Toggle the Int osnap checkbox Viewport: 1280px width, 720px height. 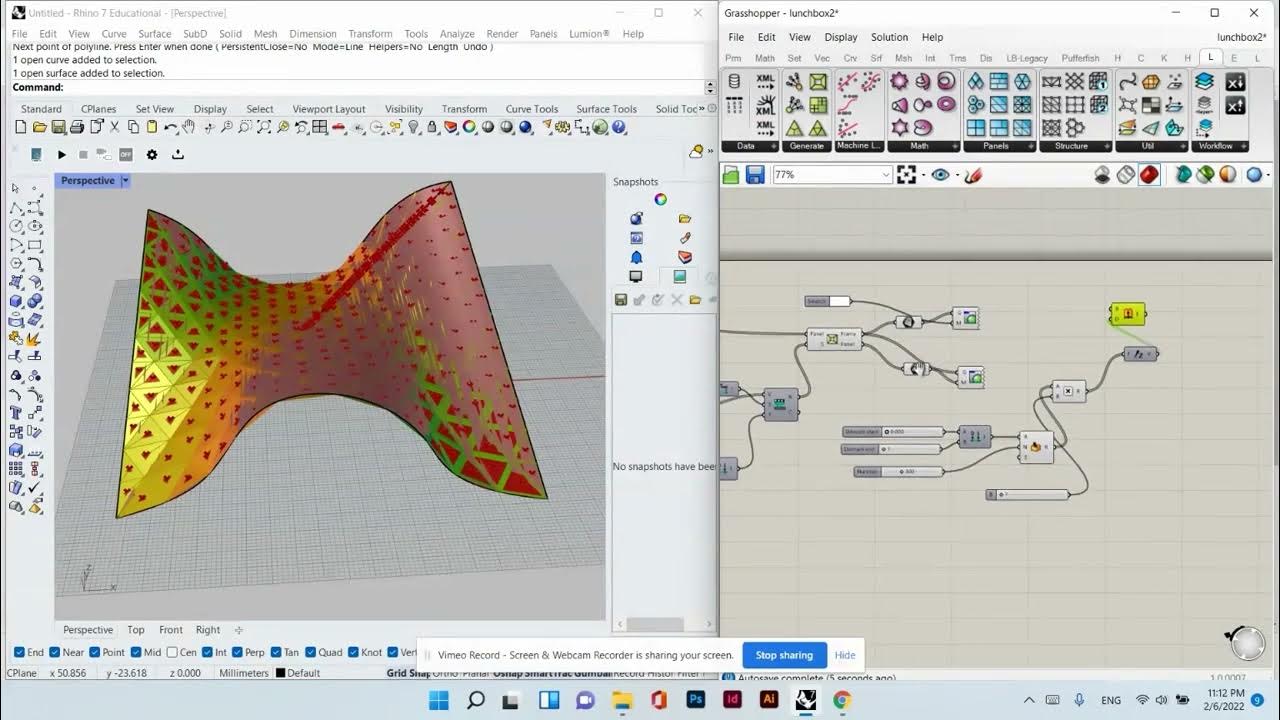(x=207, y=653)
